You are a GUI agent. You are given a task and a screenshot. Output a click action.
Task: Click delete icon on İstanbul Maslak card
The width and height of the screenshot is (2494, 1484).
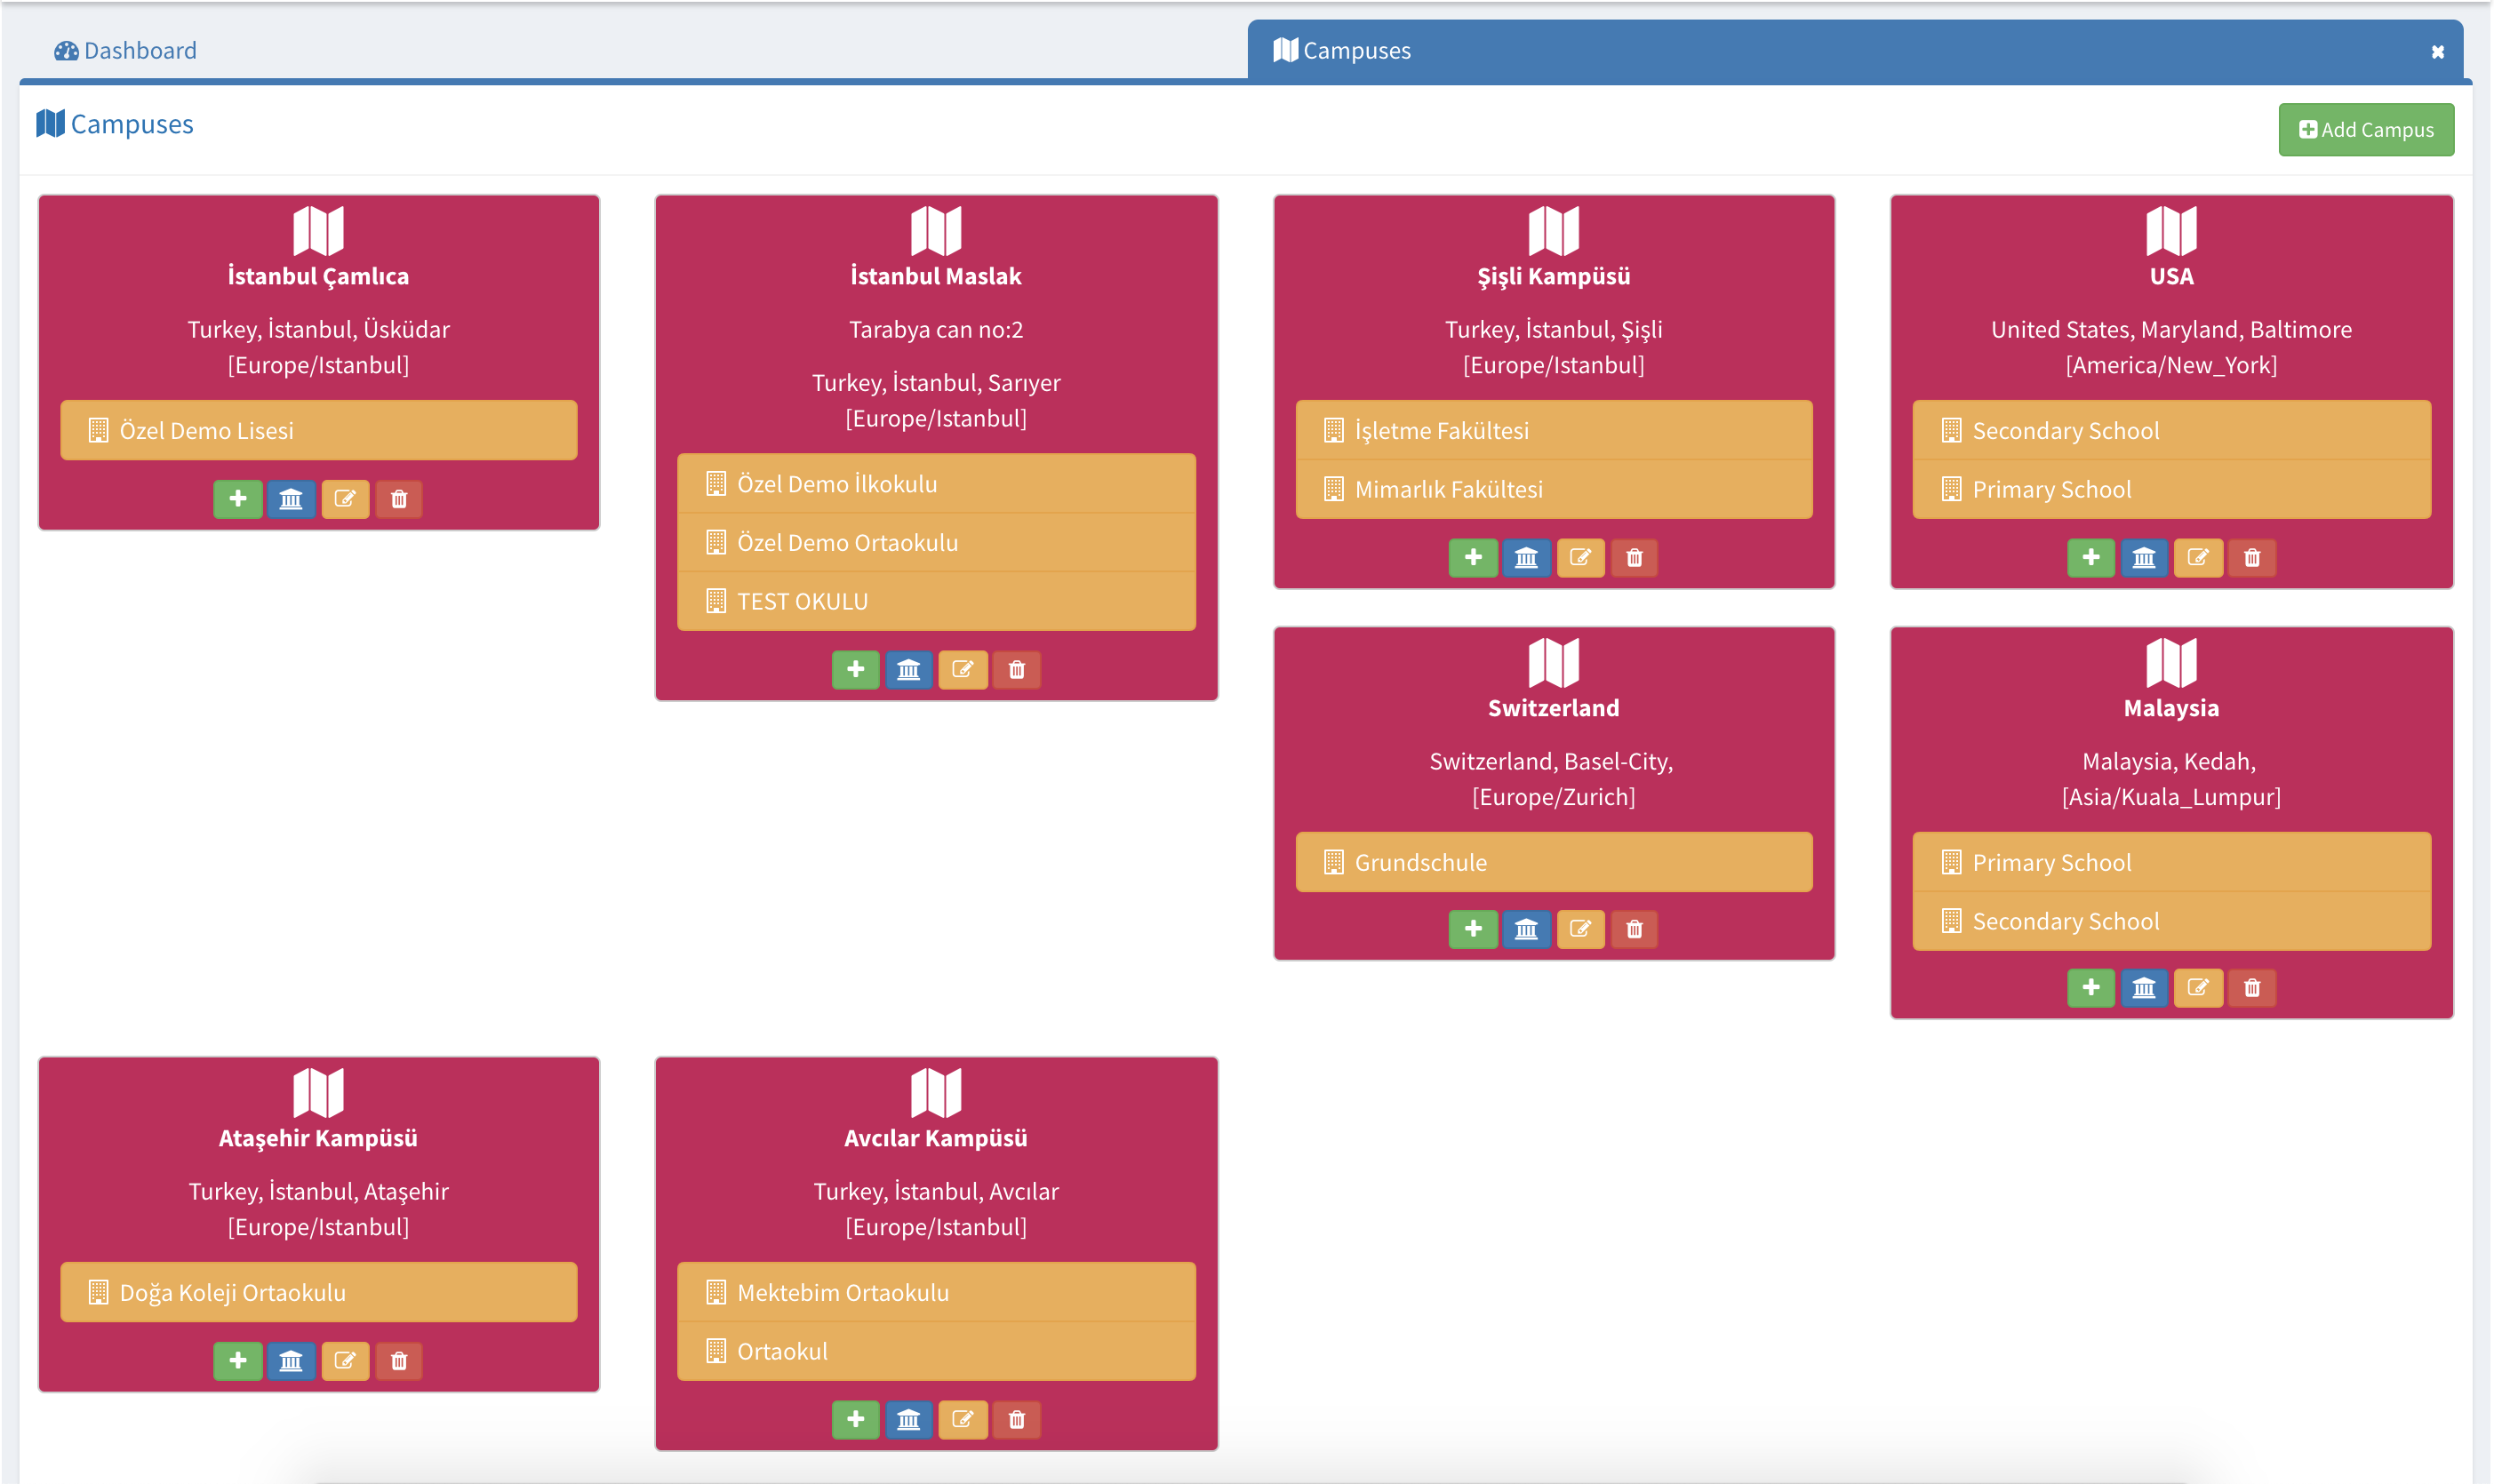tap(1016, 669)
